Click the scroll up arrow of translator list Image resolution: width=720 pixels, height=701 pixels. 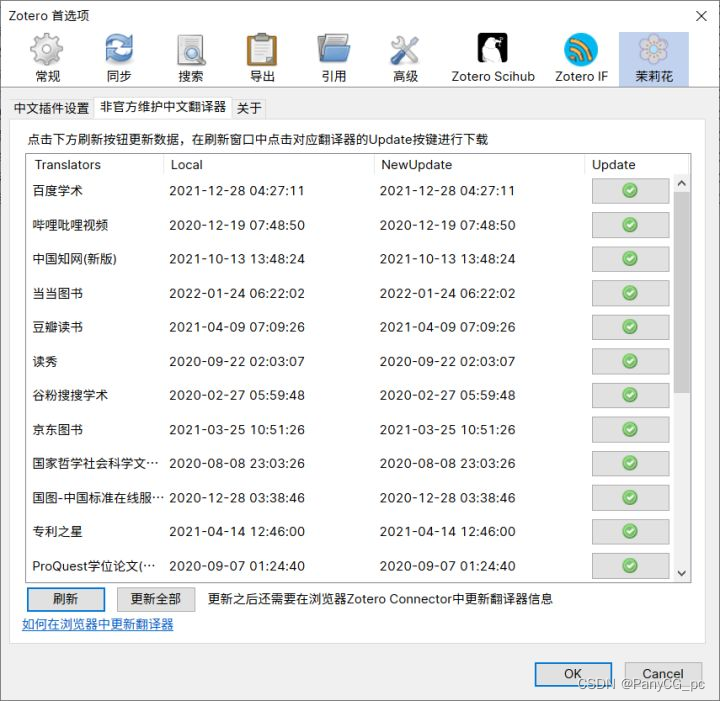681,184
